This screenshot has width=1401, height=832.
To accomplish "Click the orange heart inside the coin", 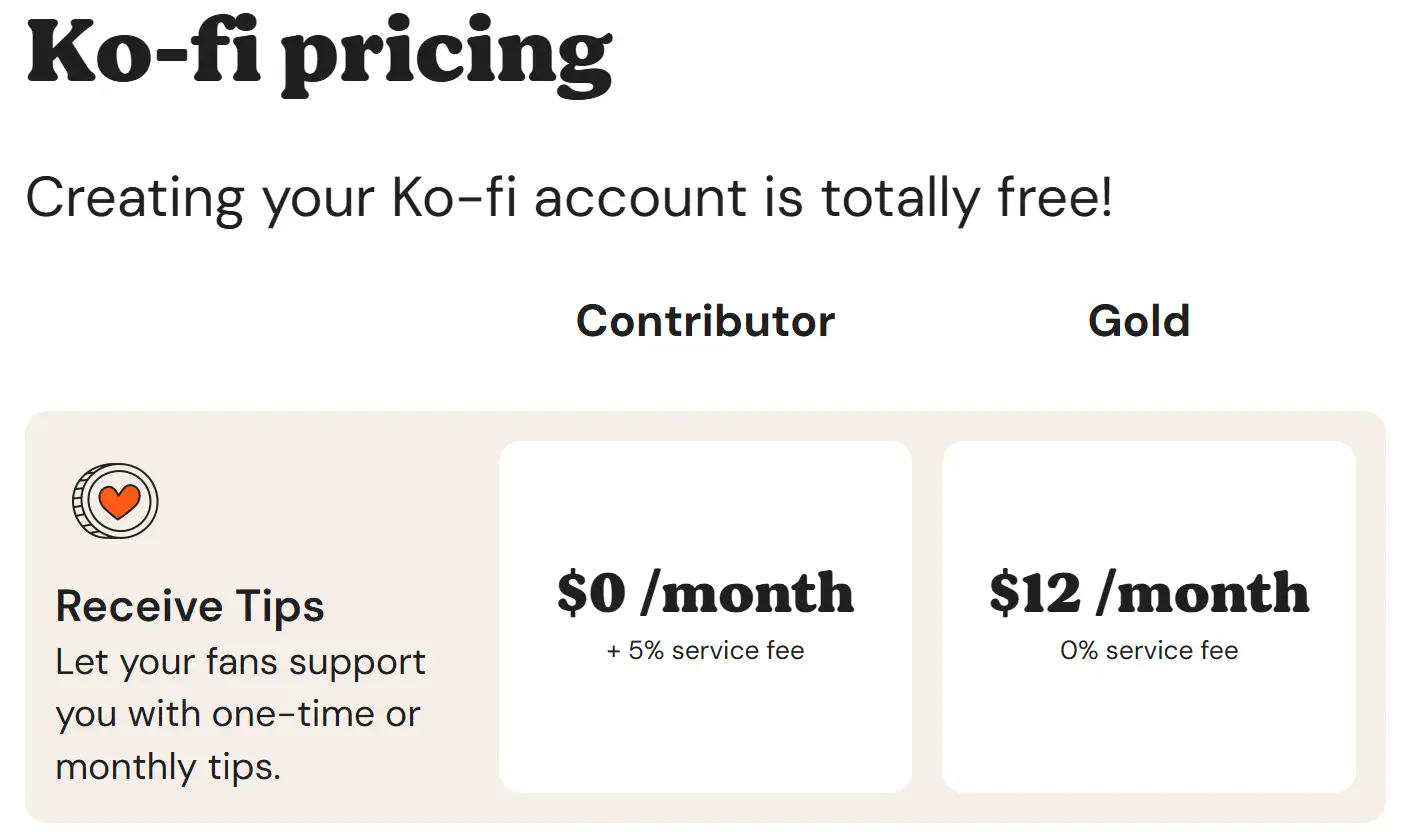I will [x=119, y=500].
